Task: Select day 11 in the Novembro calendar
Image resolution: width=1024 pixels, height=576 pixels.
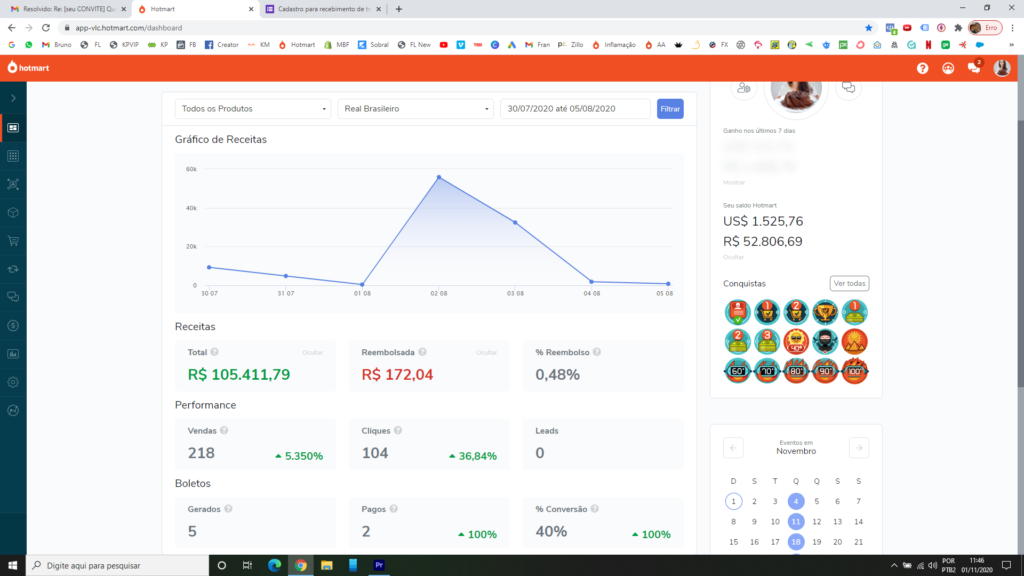Action: click(795, 522)
